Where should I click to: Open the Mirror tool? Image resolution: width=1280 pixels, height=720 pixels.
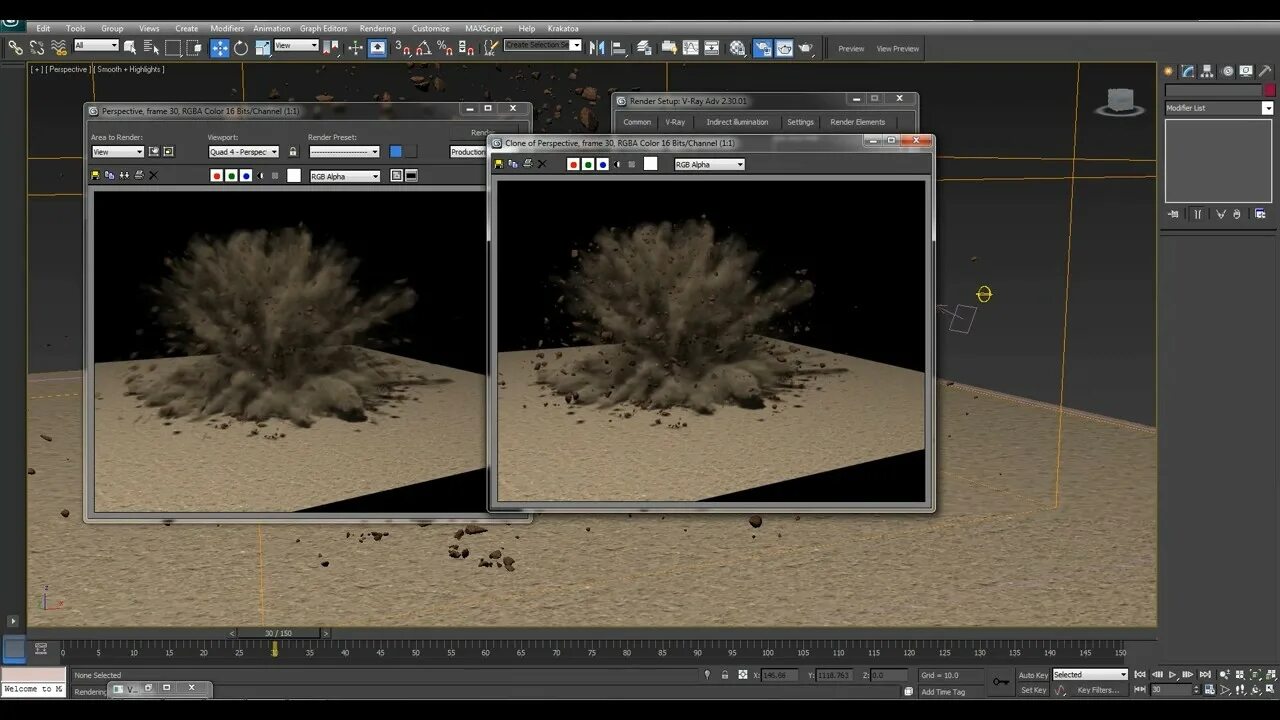point(597,48)
